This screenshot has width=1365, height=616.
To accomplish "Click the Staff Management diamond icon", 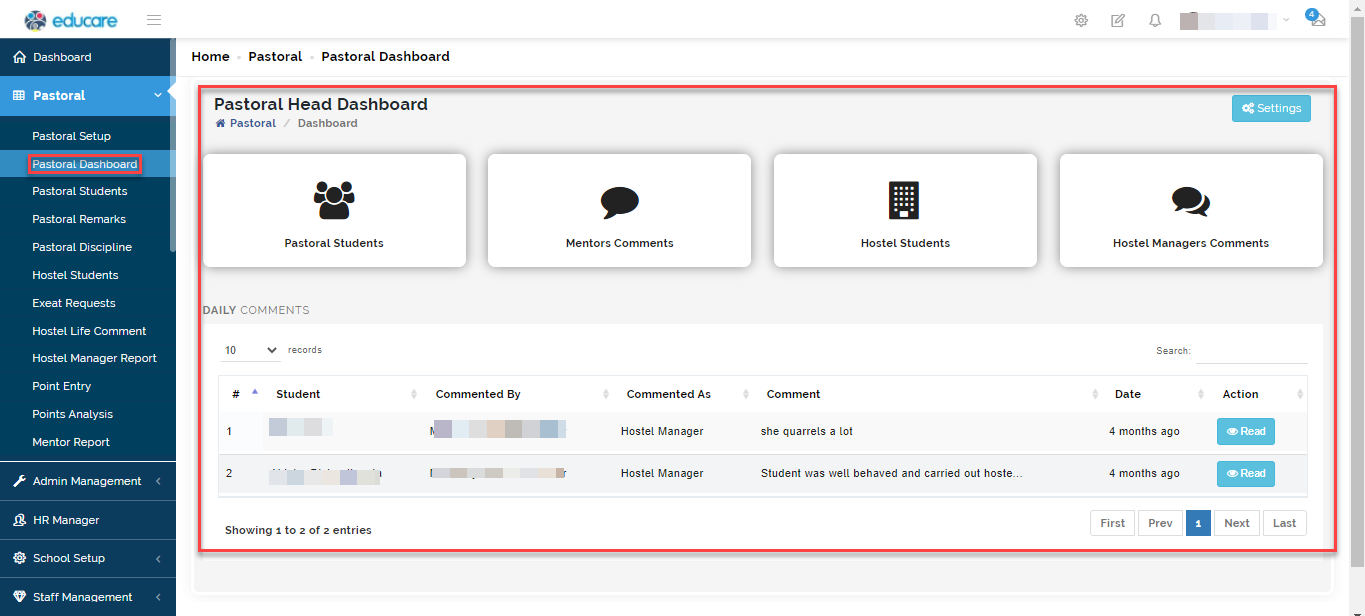I will tap(19, 597).
